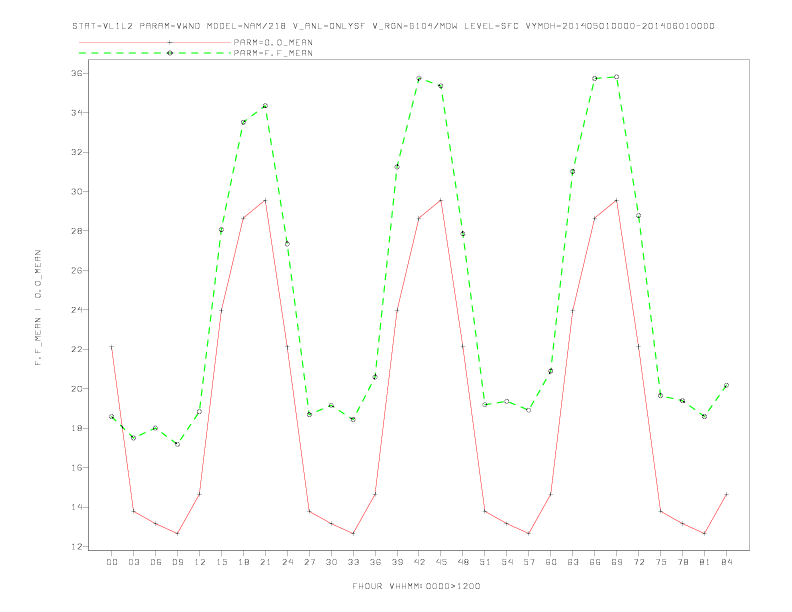Click x-axis forecast hour label 15
Viewport: 792px width, 612px height.
[221, 562]
